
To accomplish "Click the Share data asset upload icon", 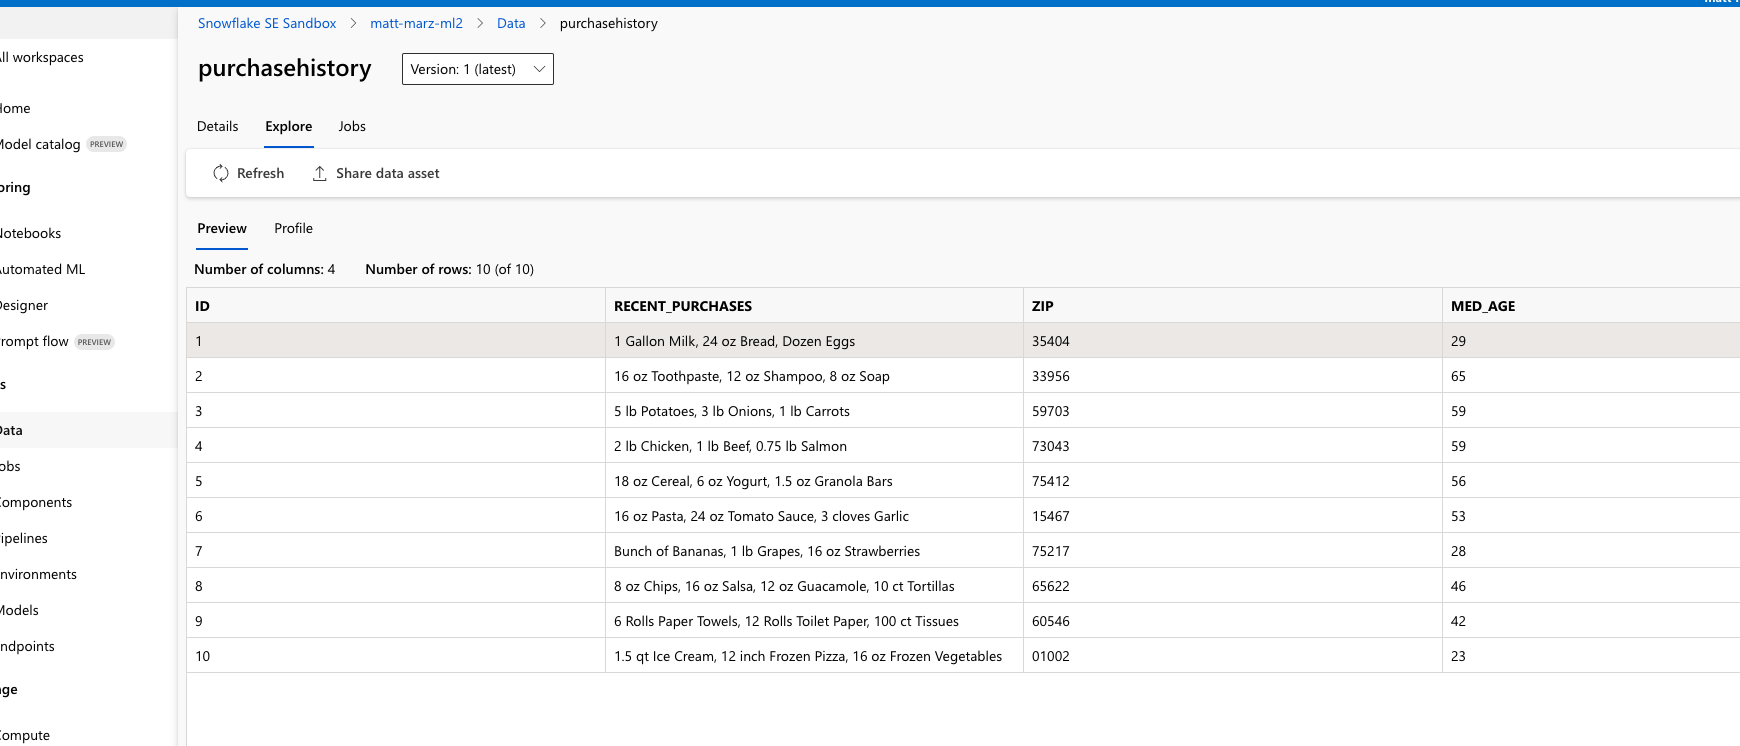I will (320, 174).
